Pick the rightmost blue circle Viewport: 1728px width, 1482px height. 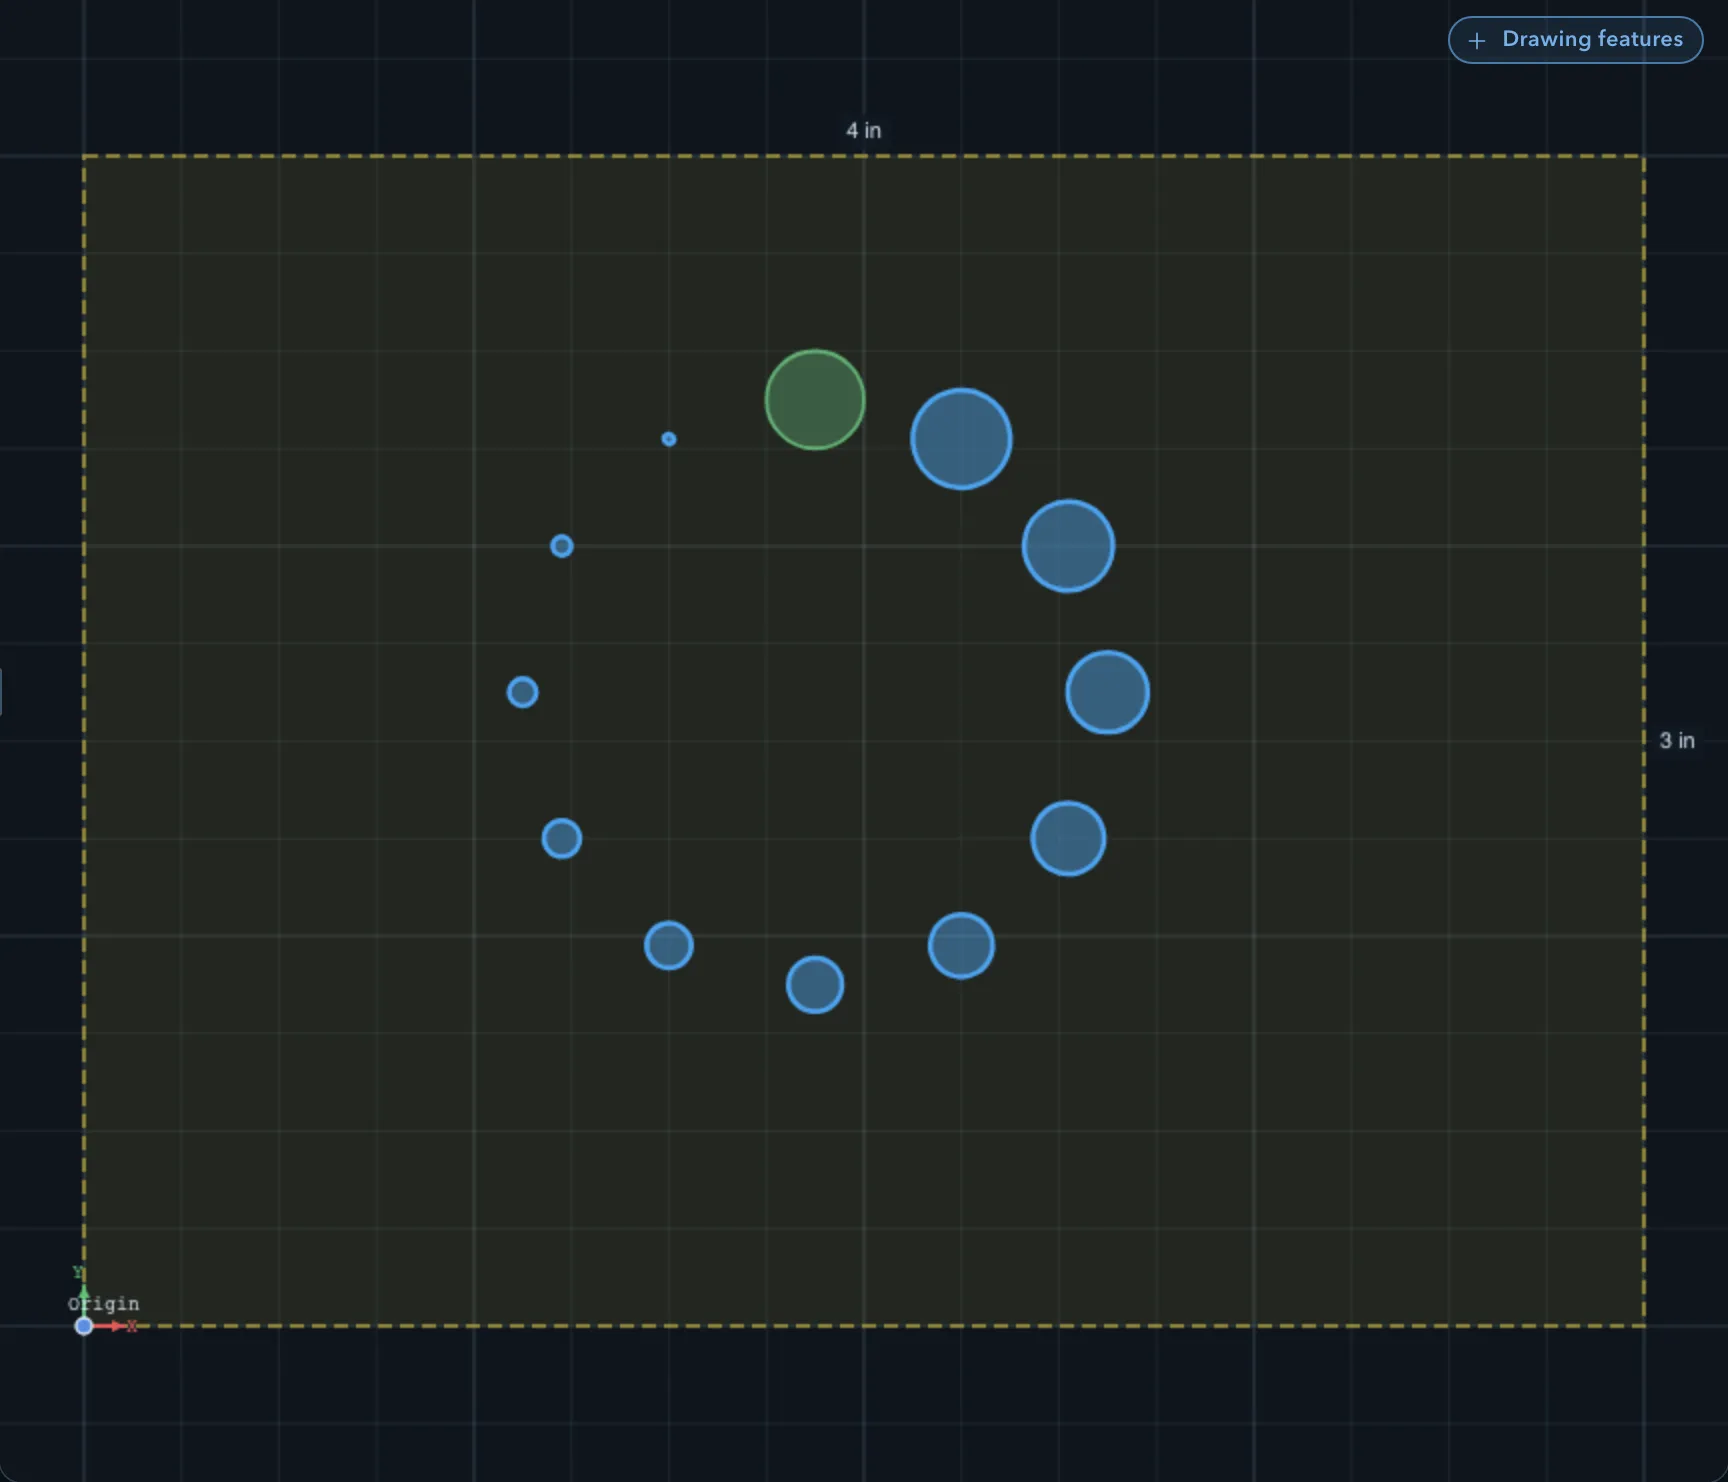pyautogui.click(x=1107, y=692)
